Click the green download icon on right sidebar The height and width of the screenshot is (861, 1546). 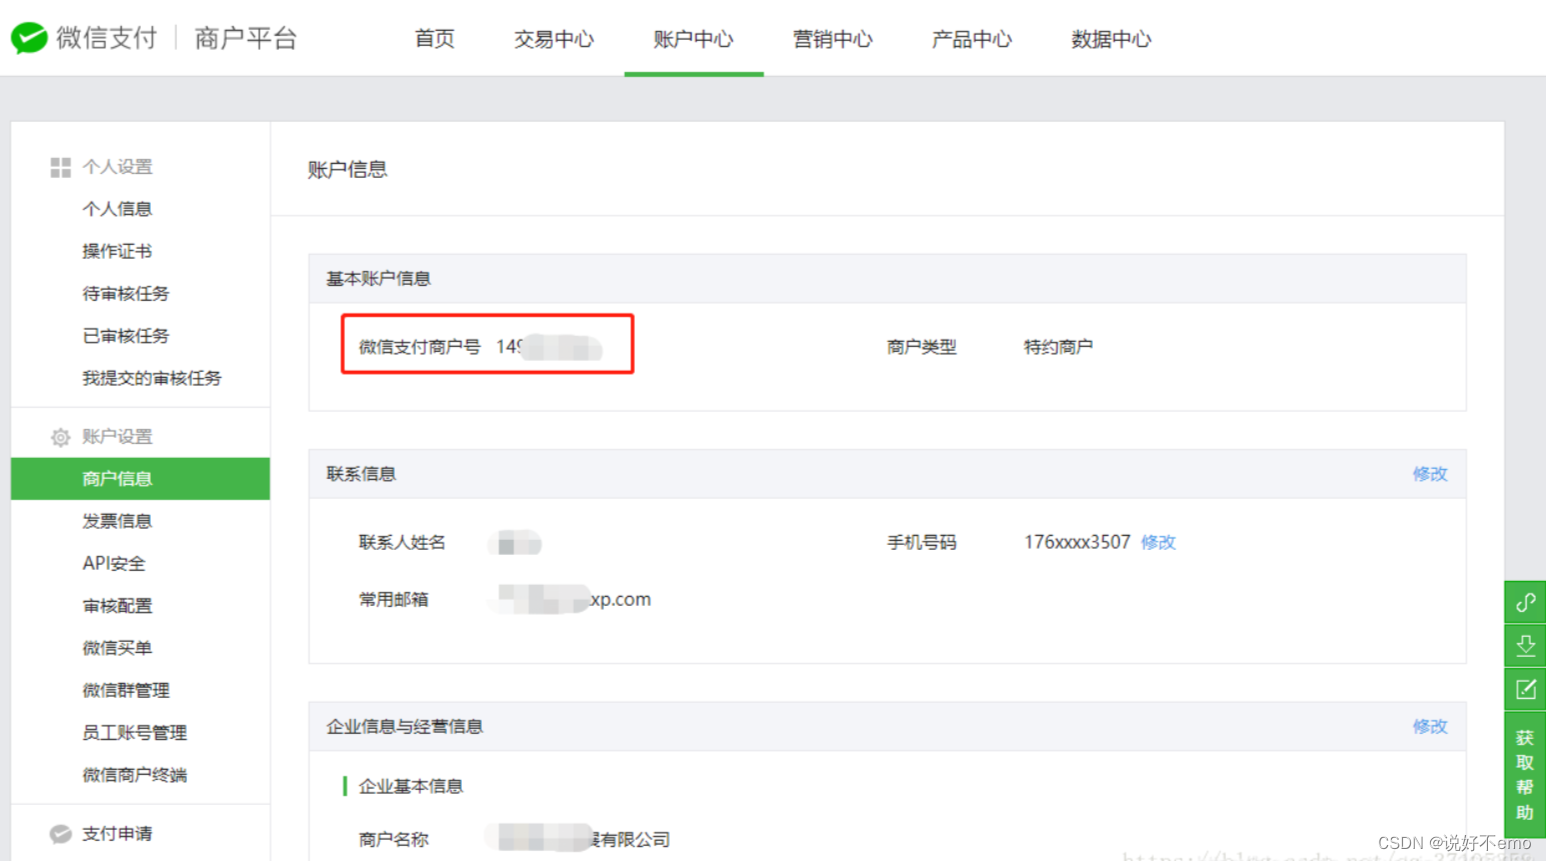[1525, 645]
